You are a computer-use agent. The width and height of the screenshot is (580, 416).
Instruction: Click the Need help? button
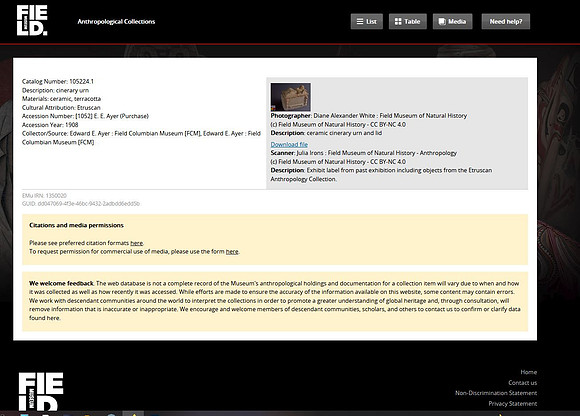pyautogui.click(x=506, y=21)
